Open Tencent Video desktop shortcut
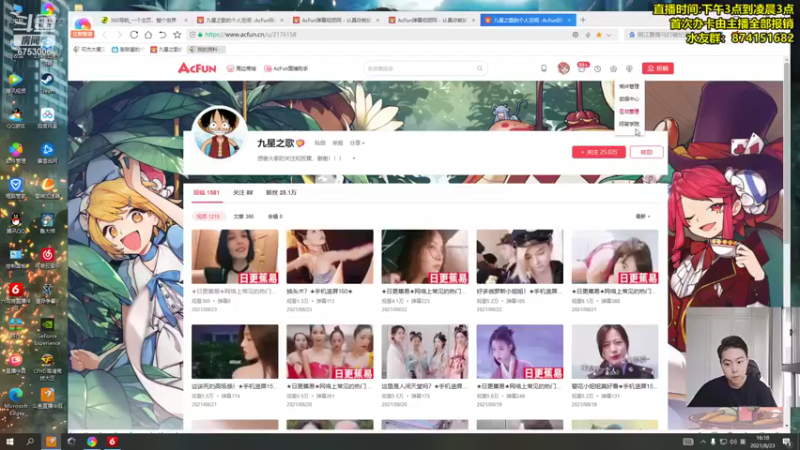This screenshot has width=800, height=450. (15, 83)
